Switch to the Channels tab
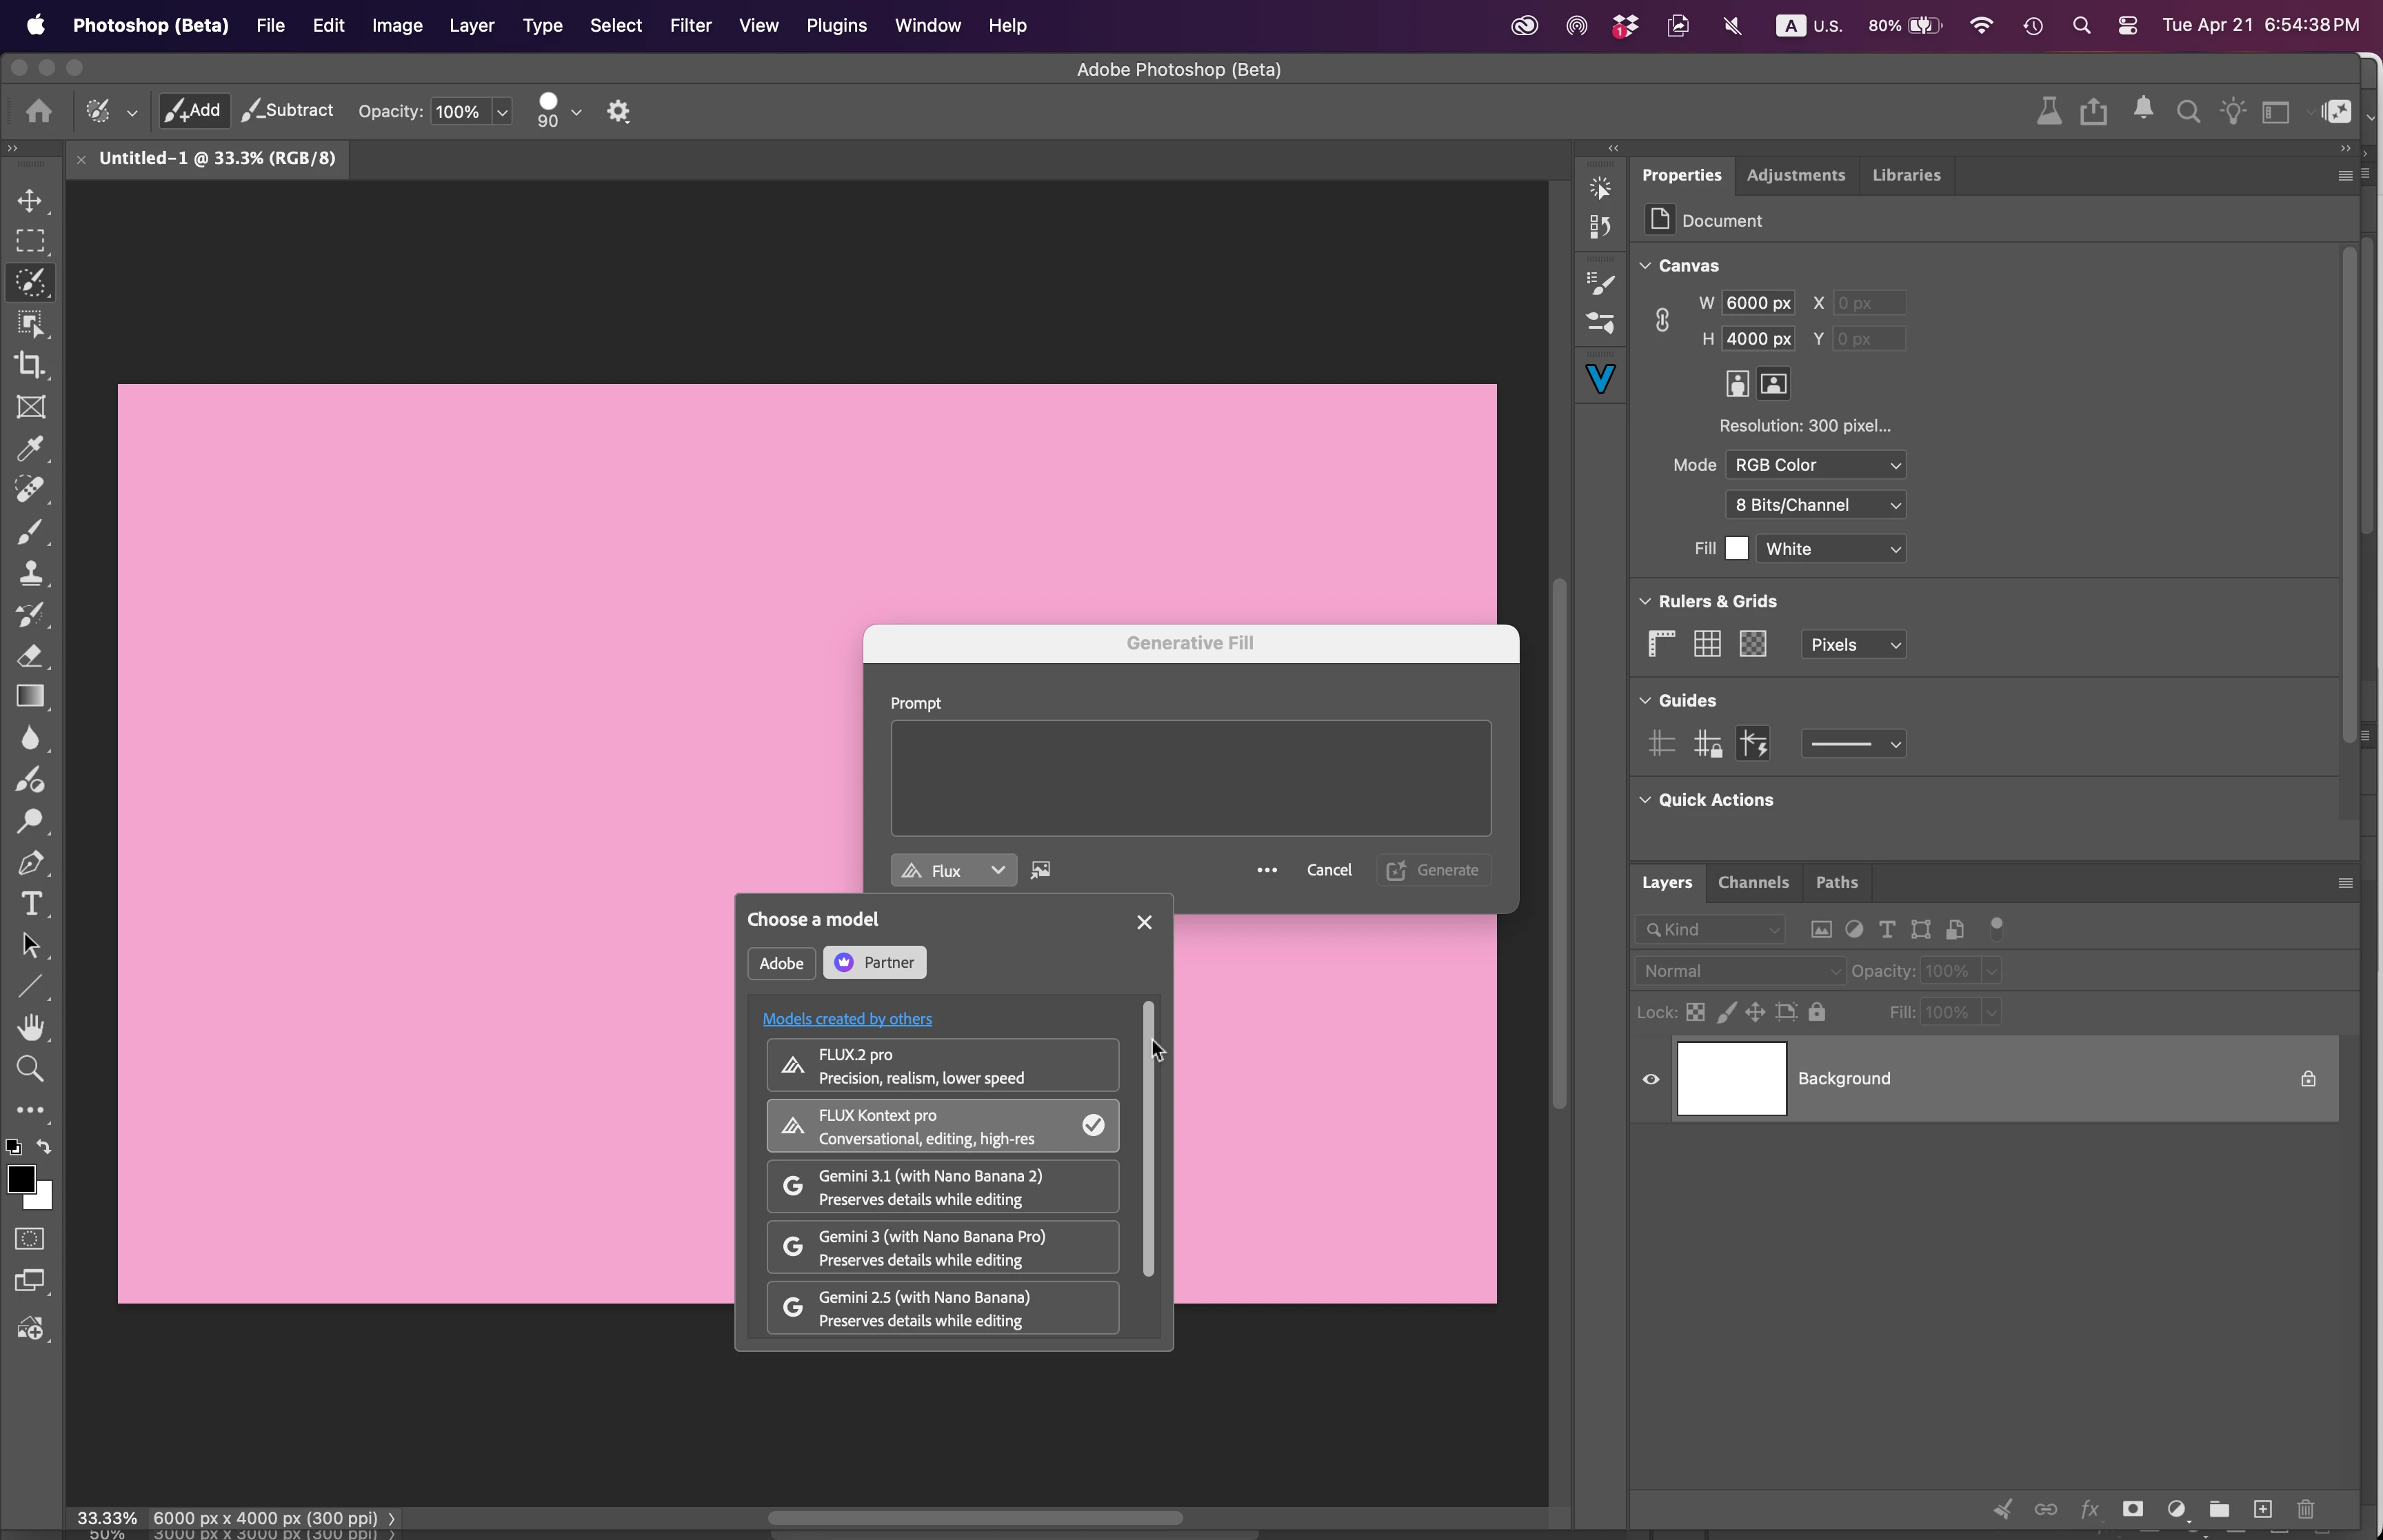Viewport: 2383px width, 1540px height. point(1752,882)
